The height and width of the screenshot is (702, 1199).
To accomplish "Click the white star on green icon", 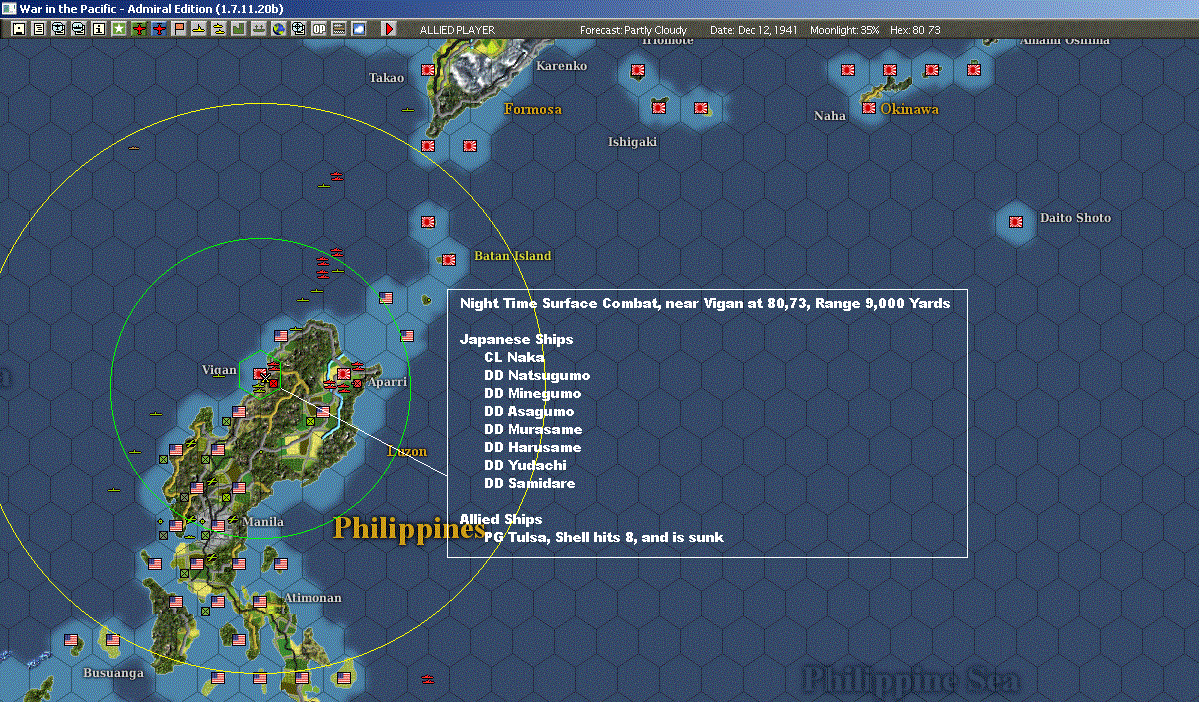I will (x=119, y=29).
